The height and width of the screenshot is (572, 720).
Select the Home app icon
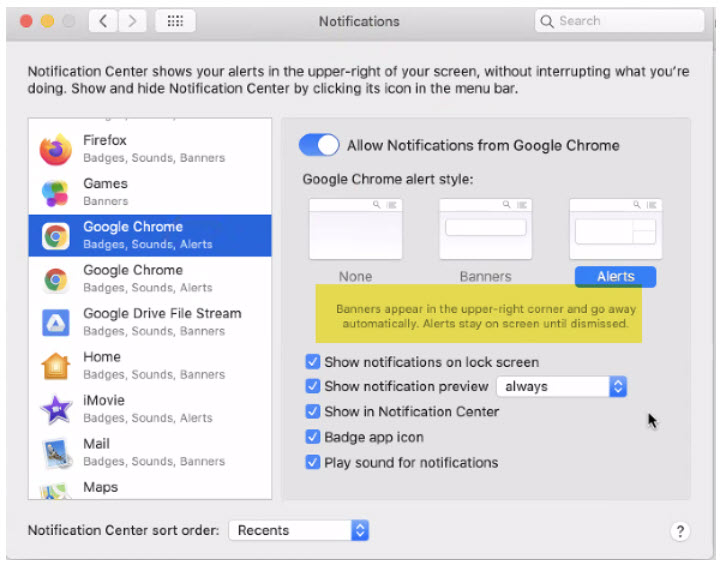pyautogui.click(x=55, y=365)
